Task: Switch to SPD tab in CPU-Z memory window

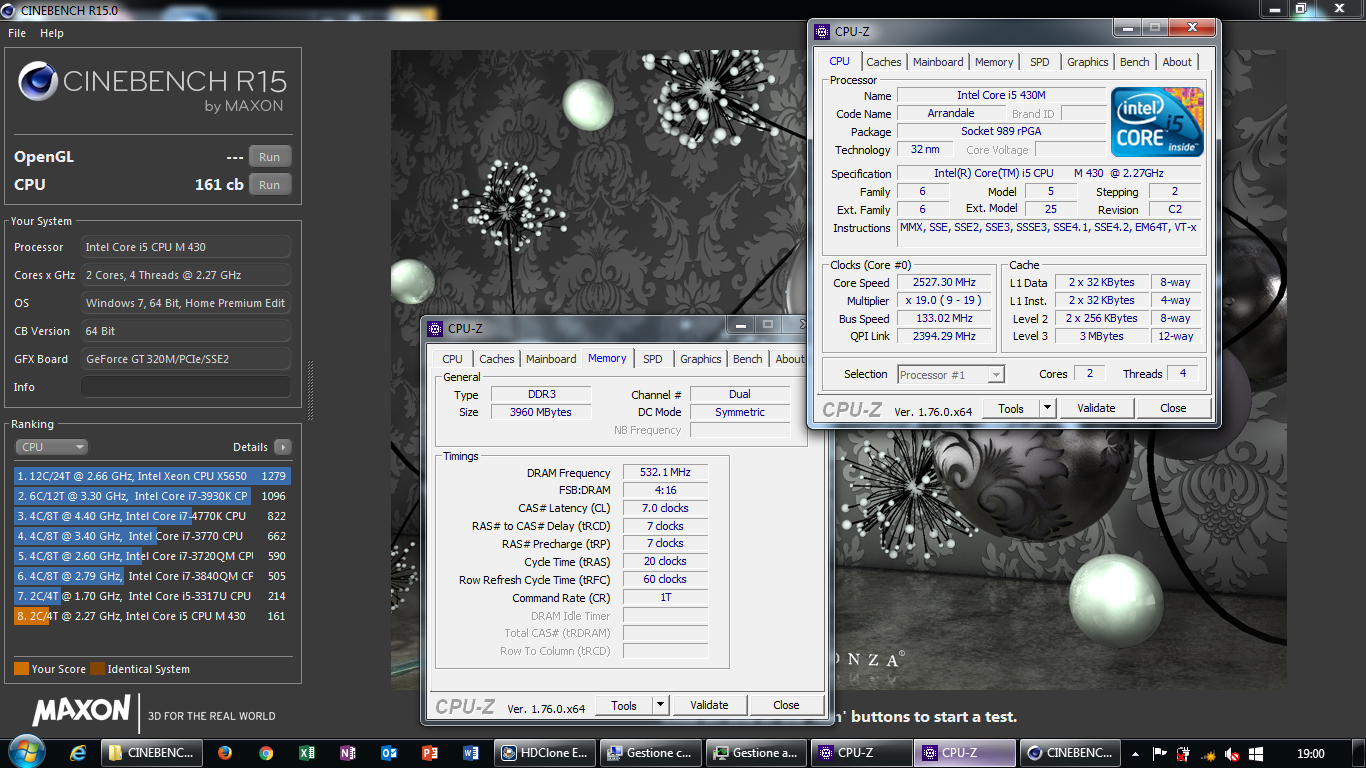Action: [x=653, y=359]
